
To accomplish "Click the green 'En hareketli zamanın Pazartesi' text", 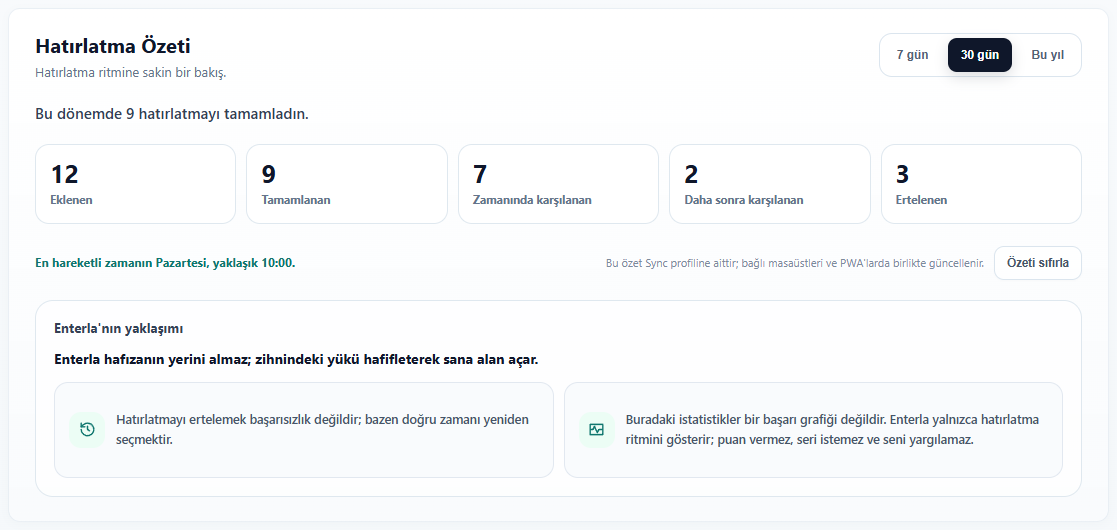I will (x=165, y=263).
